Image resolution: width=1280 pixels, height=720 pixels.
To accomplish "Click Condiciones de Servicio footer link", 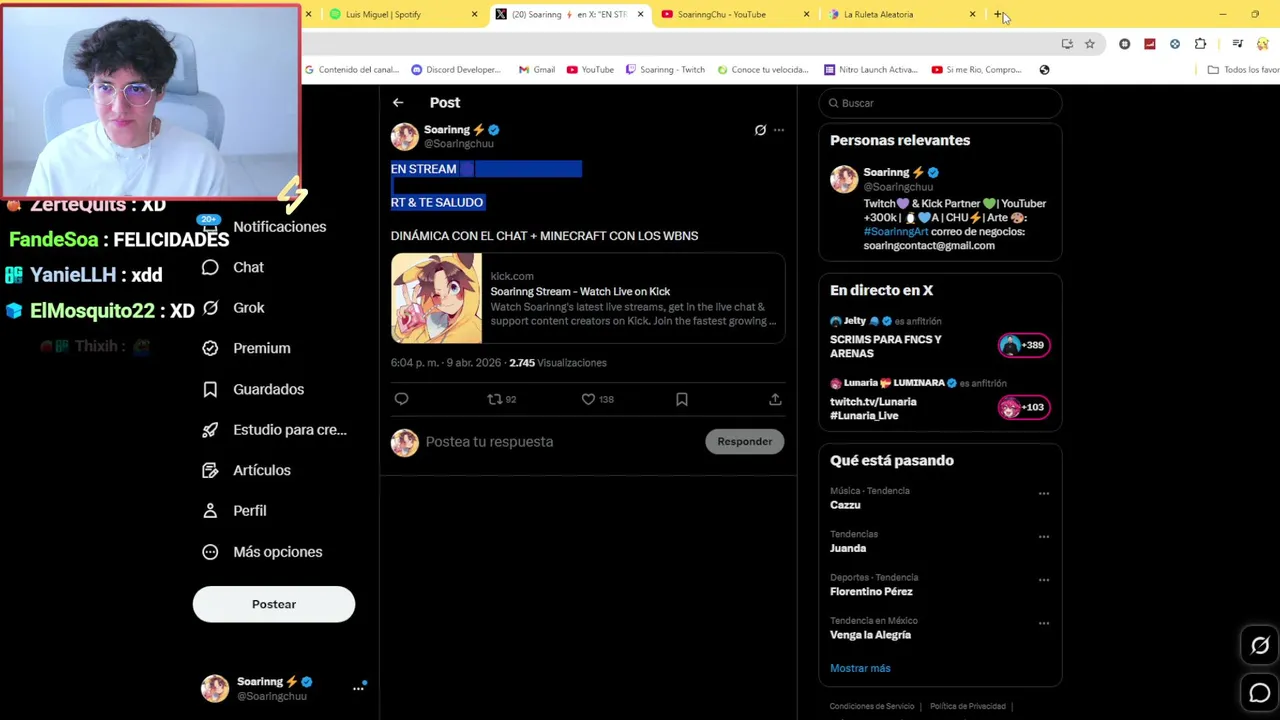I will [x=872, y=707].
